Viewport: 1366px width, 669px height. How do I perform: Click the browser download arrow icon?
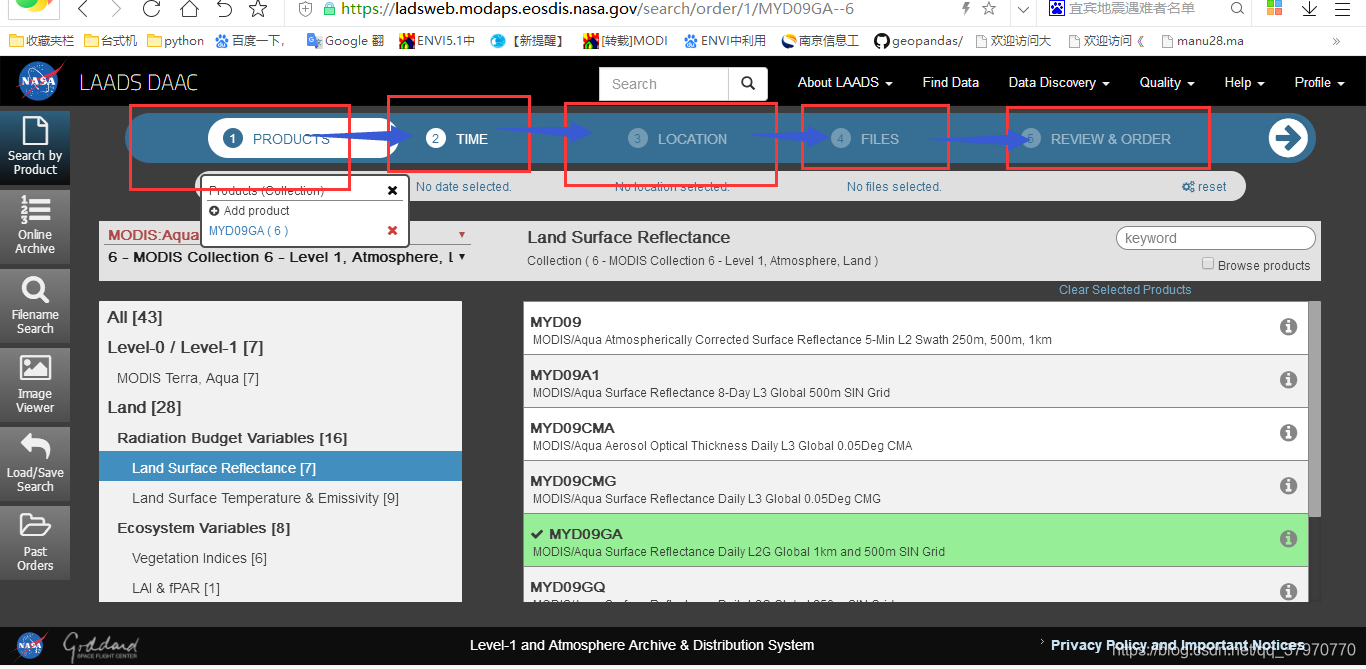click(x=1309, y=9)
